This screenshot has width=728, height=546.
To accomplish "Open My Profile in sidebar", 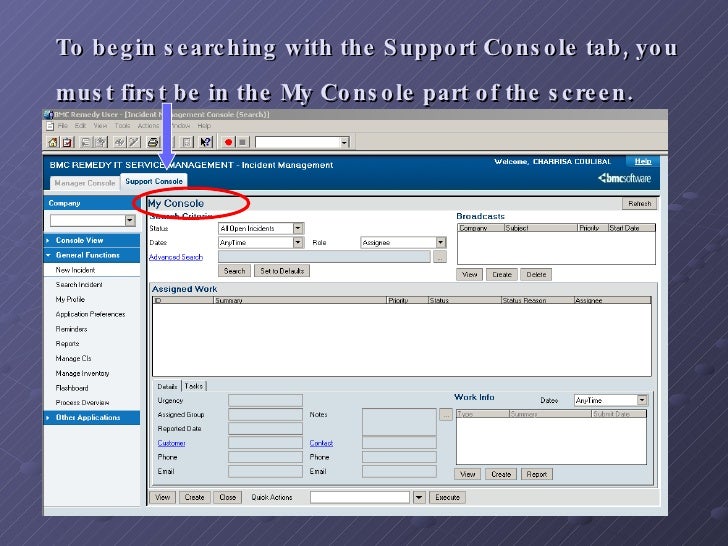I will [x=70, y=299].
